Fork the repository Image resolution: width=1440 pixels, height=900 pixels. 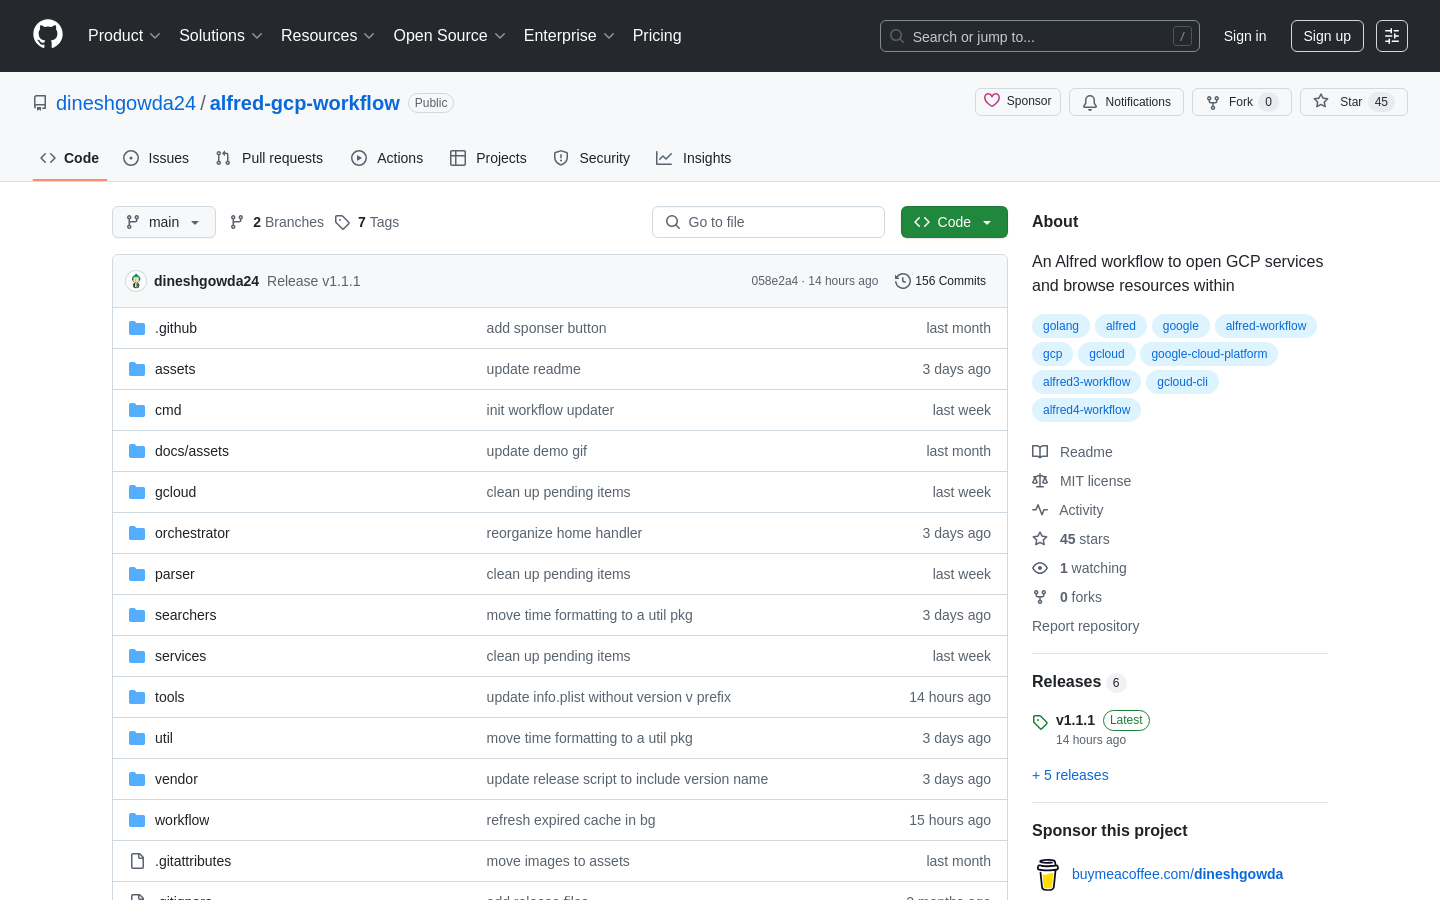[x=1242, y=102]
